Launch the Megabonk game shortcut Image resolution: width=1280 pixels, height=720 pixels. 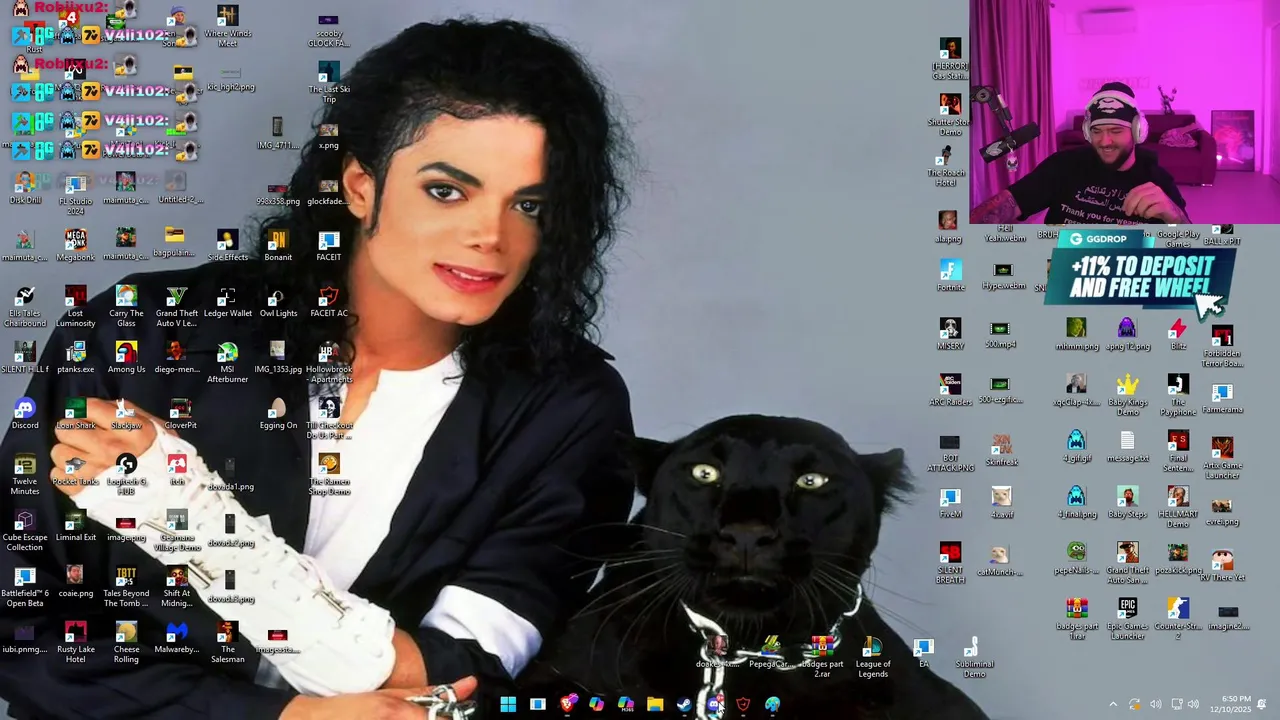75,246
